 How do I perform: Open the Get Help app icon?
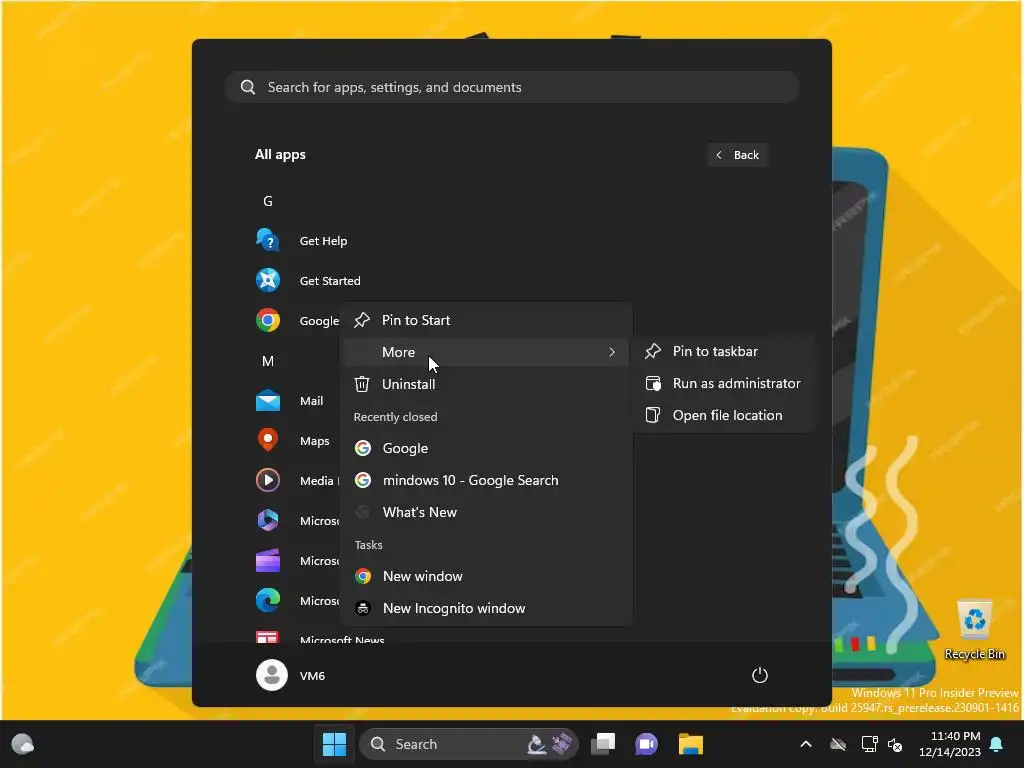pyautogui.click(x=268, y=240)
